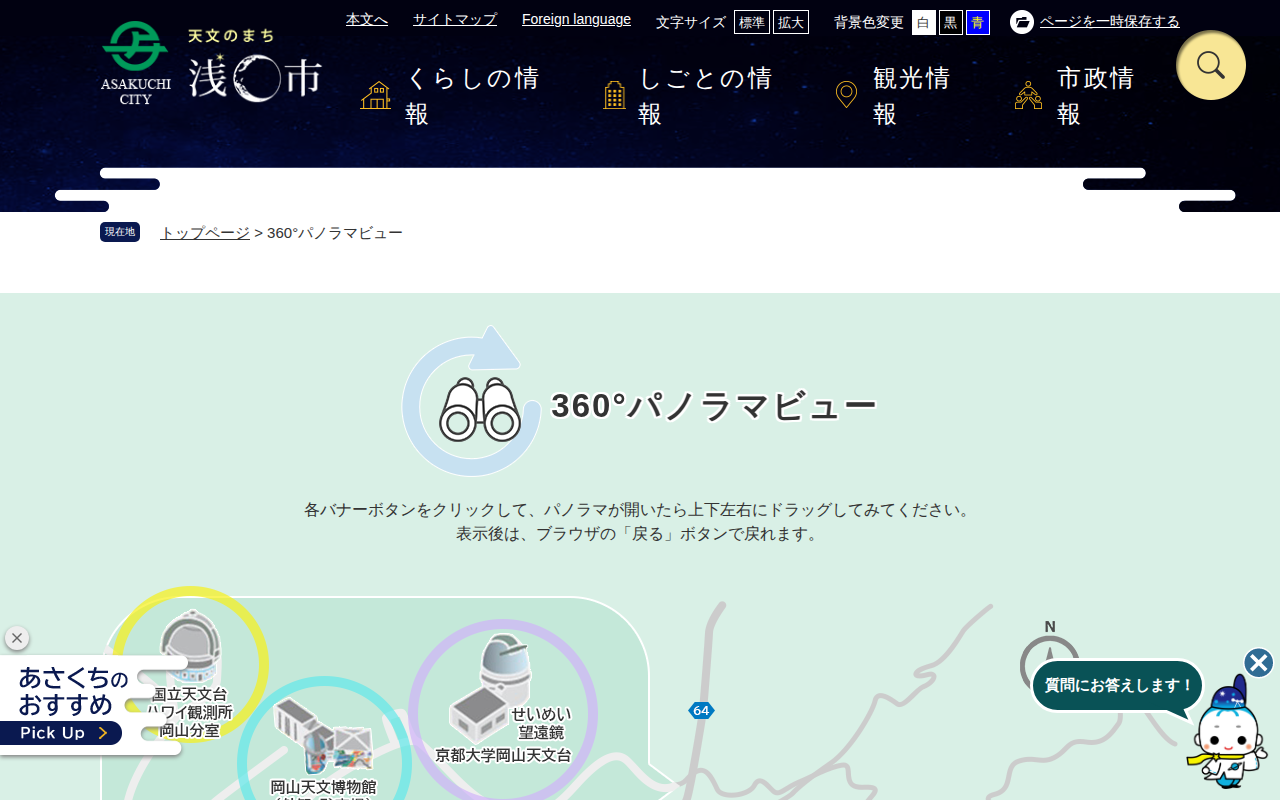Click ページを一時保存する link
1280x800 pixels.
click(1110, 21)
